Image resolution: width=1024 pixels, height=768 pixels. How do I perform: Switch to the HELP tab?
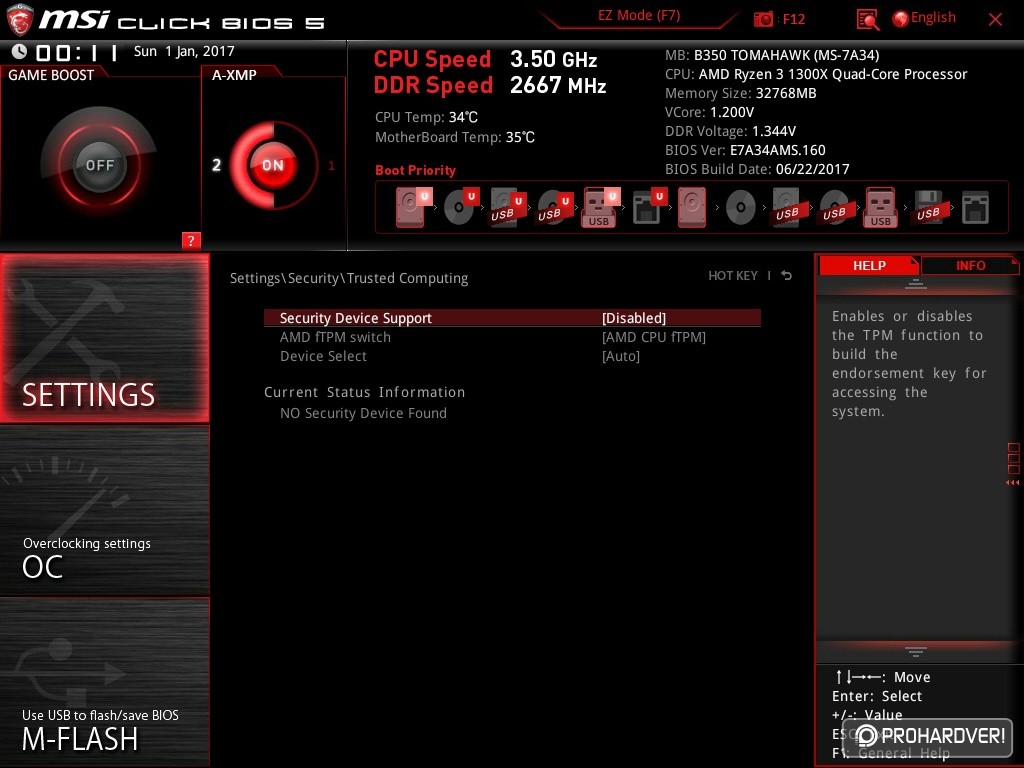point(869,265)
